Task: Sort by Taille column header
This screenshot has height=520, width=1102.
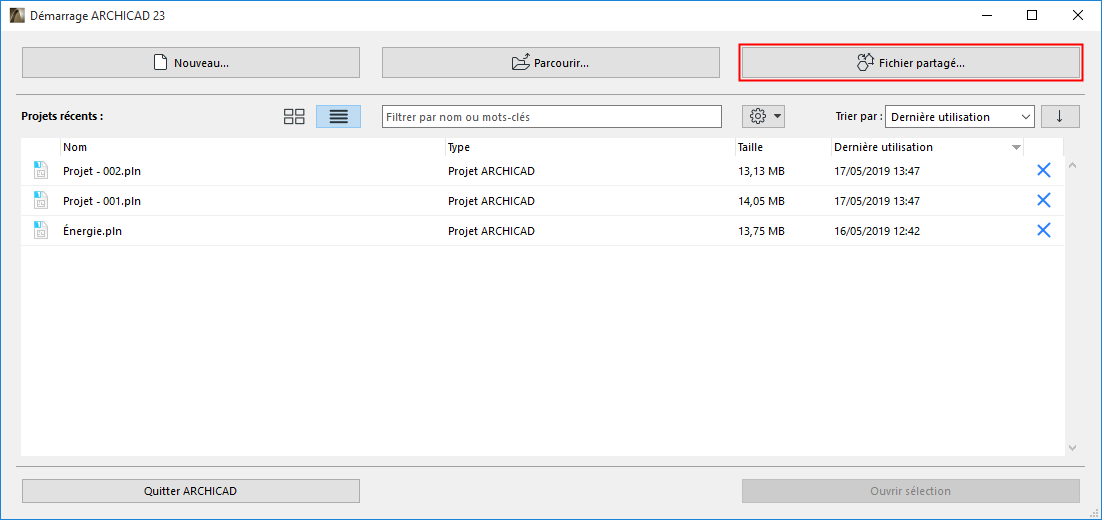Action: point(783,148)
